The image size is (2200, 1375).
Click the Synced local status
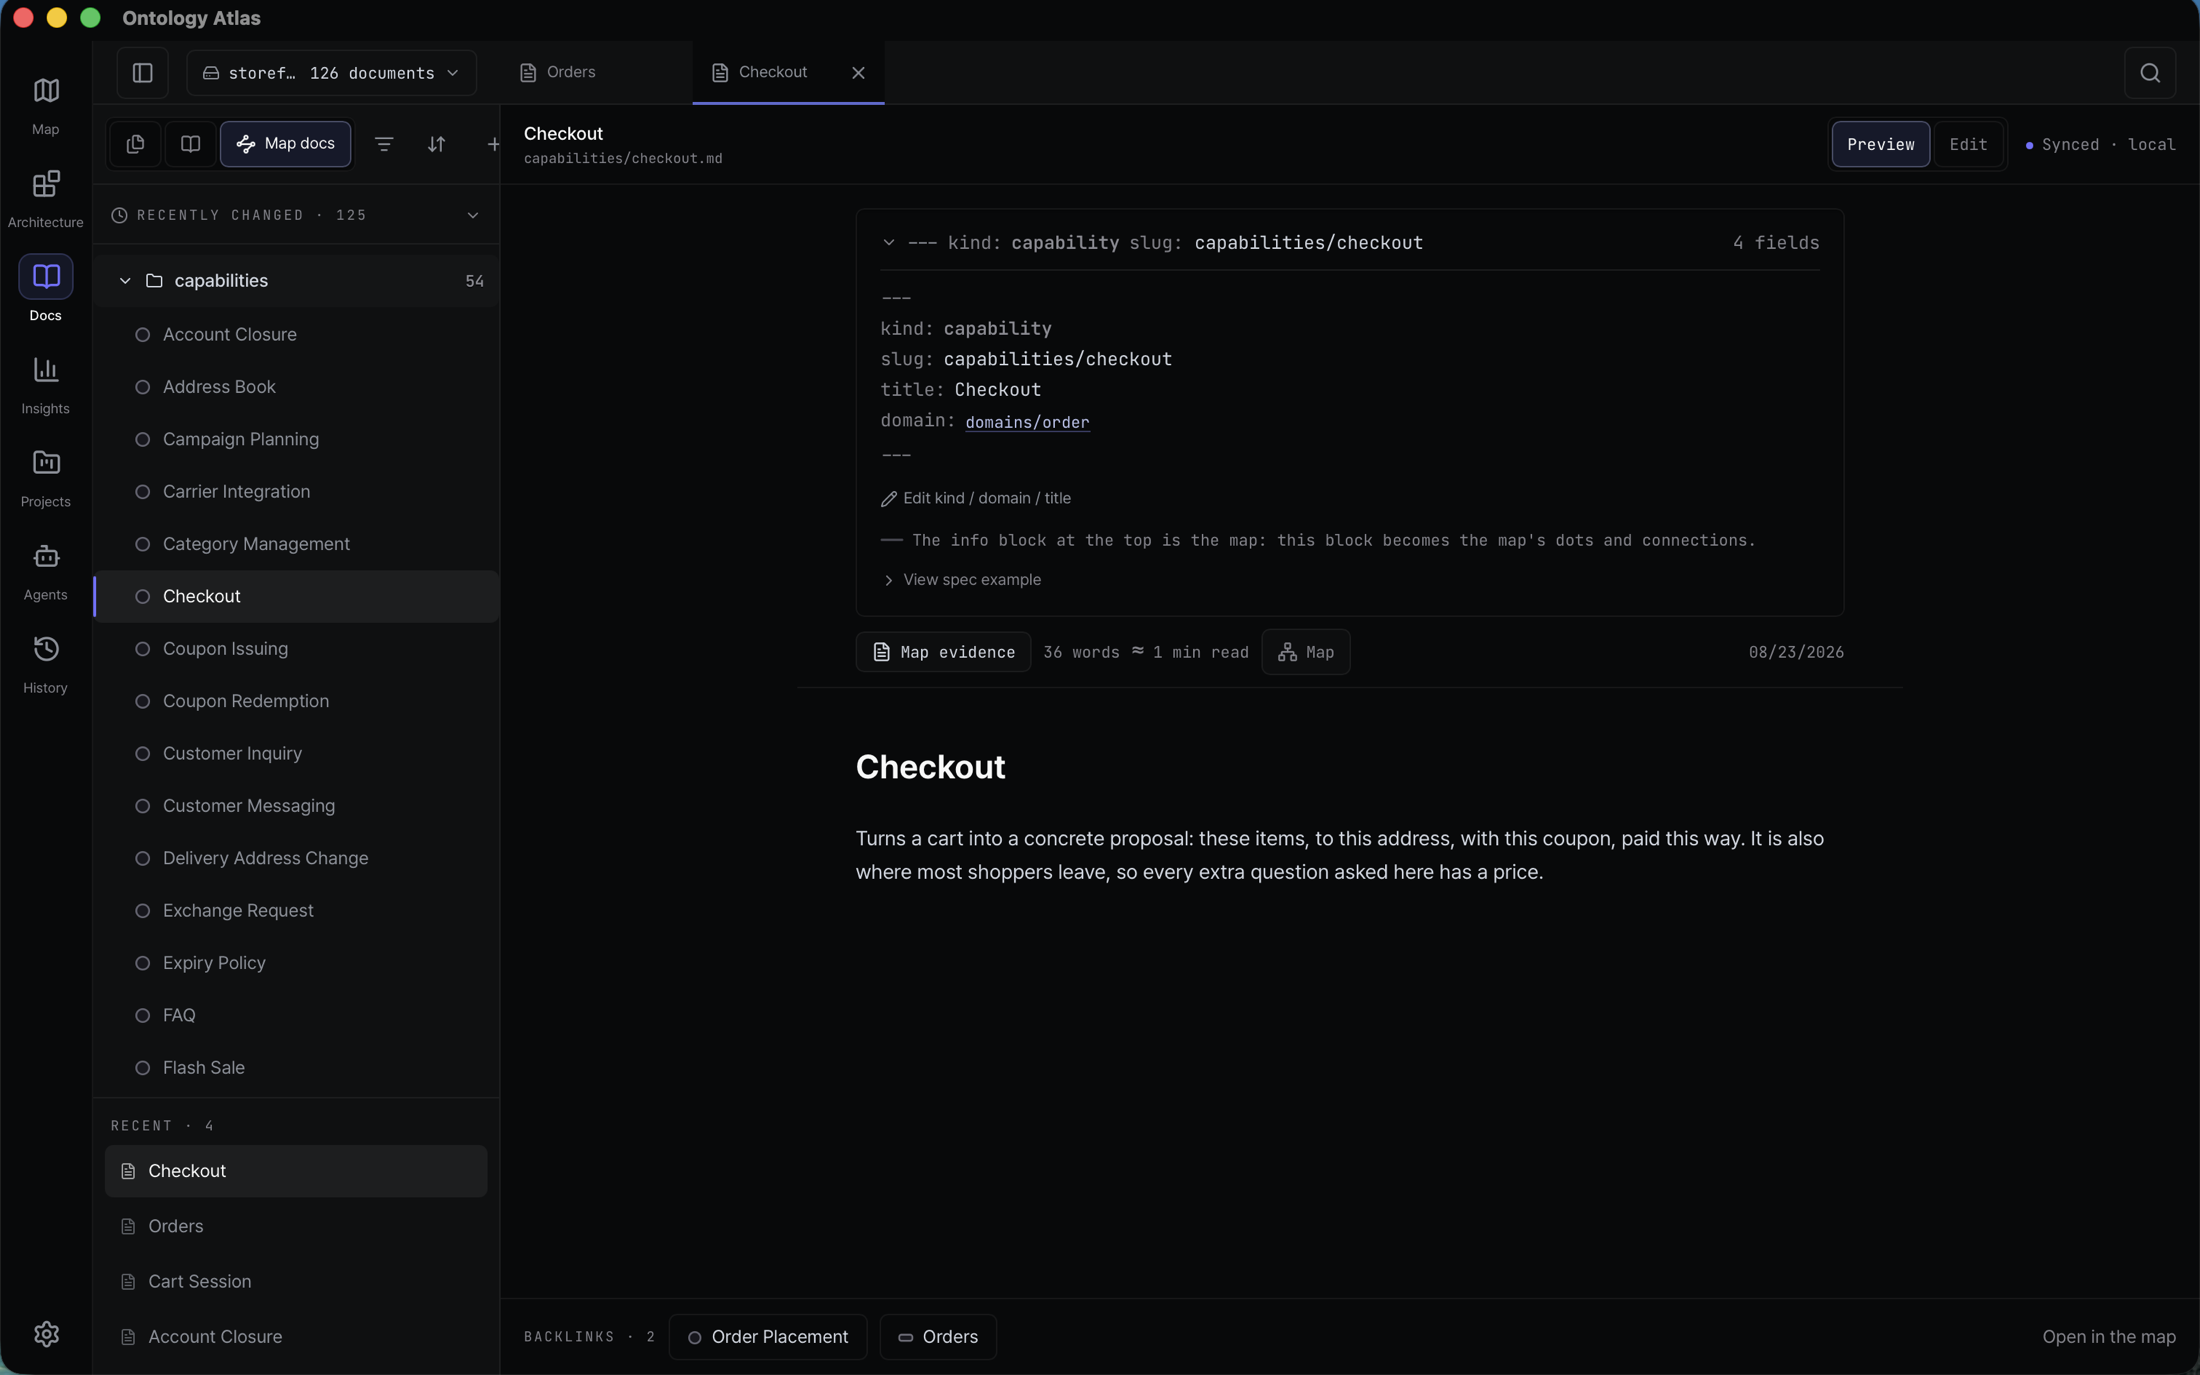point(2100,144)
